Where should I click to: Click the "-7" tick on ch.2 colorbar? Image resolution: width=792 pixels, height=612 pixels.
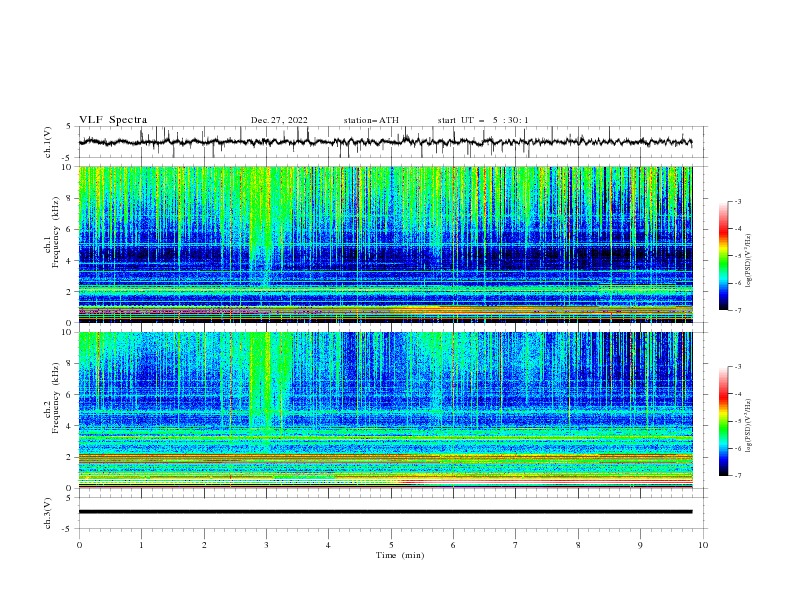tap(737, 475)
